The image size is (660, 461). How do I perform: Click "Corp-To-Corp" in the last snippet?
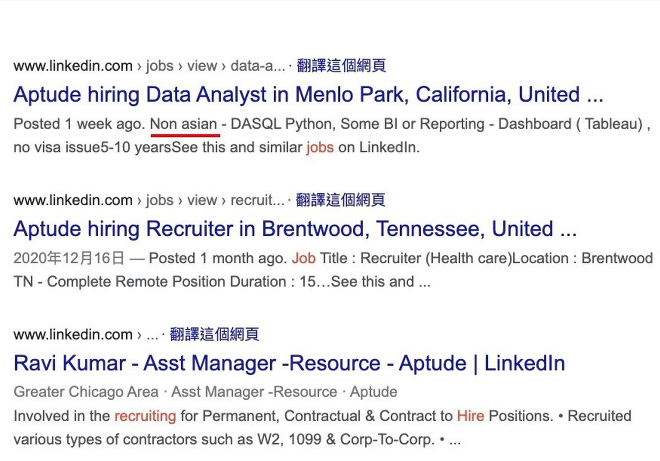click(x=386, y=438)
